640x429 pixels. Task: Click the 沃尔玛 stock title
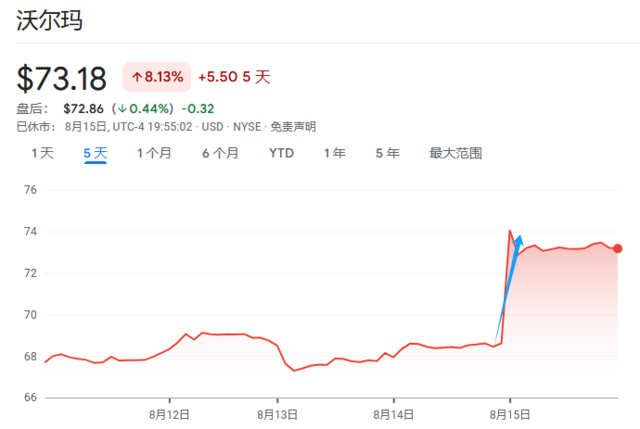point(49,20)
